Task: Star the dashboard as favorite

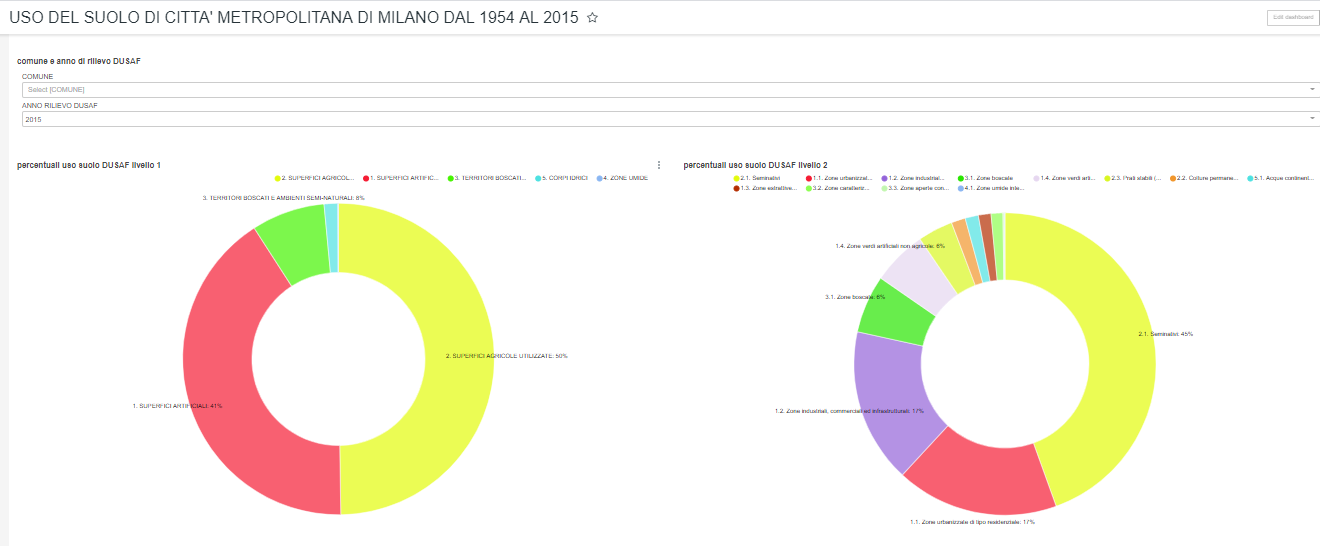Action: click(592, 18)
